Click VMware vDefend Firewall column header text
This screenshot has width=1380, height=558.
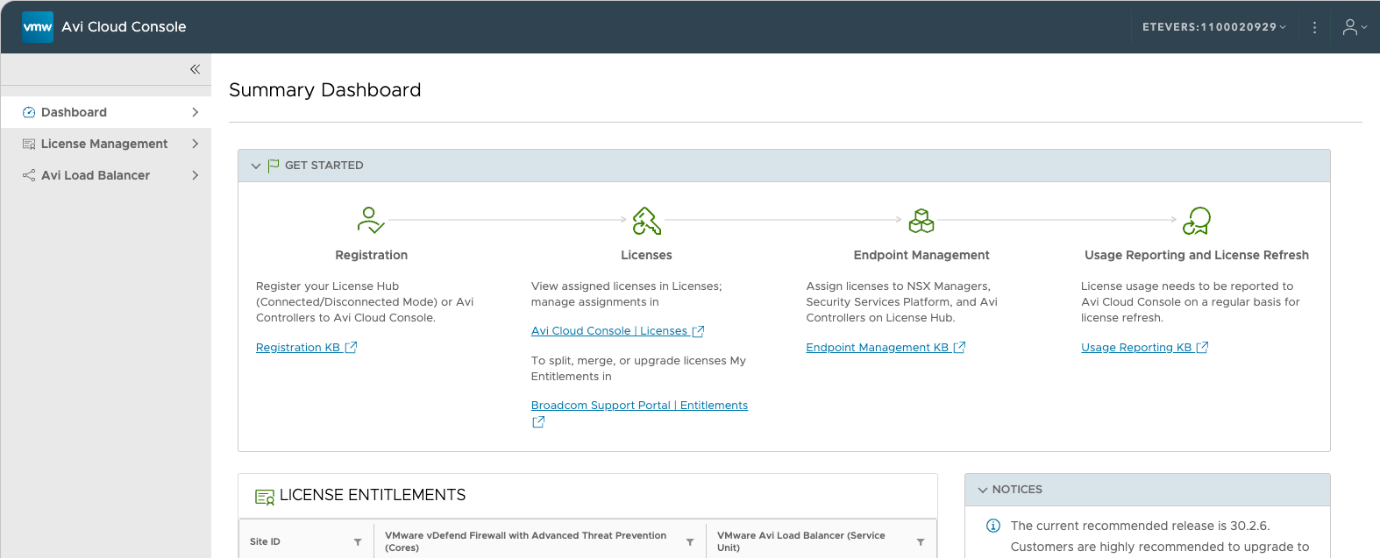click(x=525, y=542)
